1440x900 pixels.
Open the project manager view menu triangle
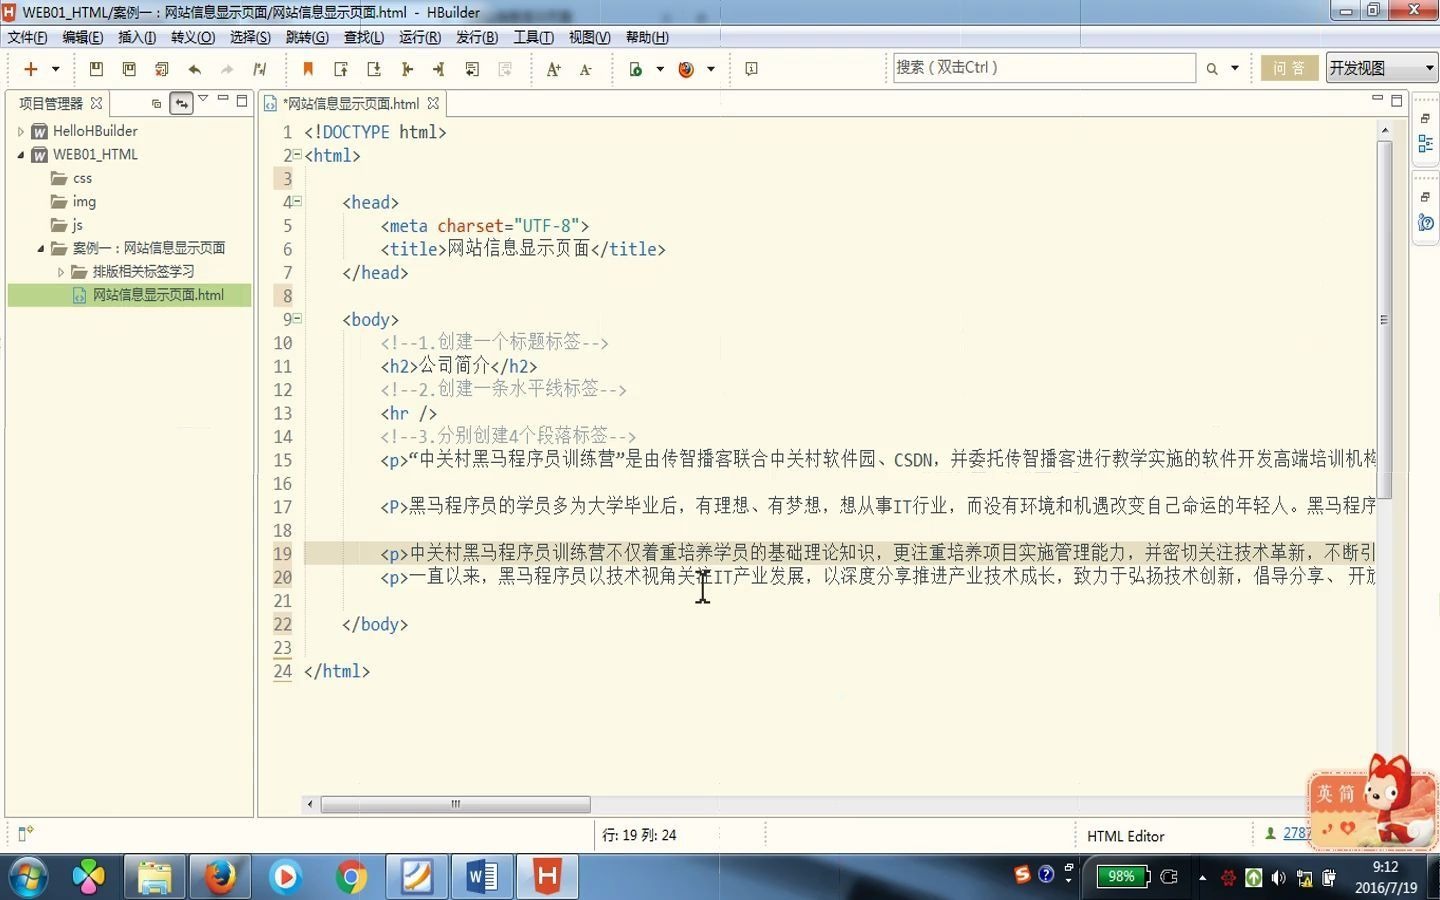pos(203,98)
